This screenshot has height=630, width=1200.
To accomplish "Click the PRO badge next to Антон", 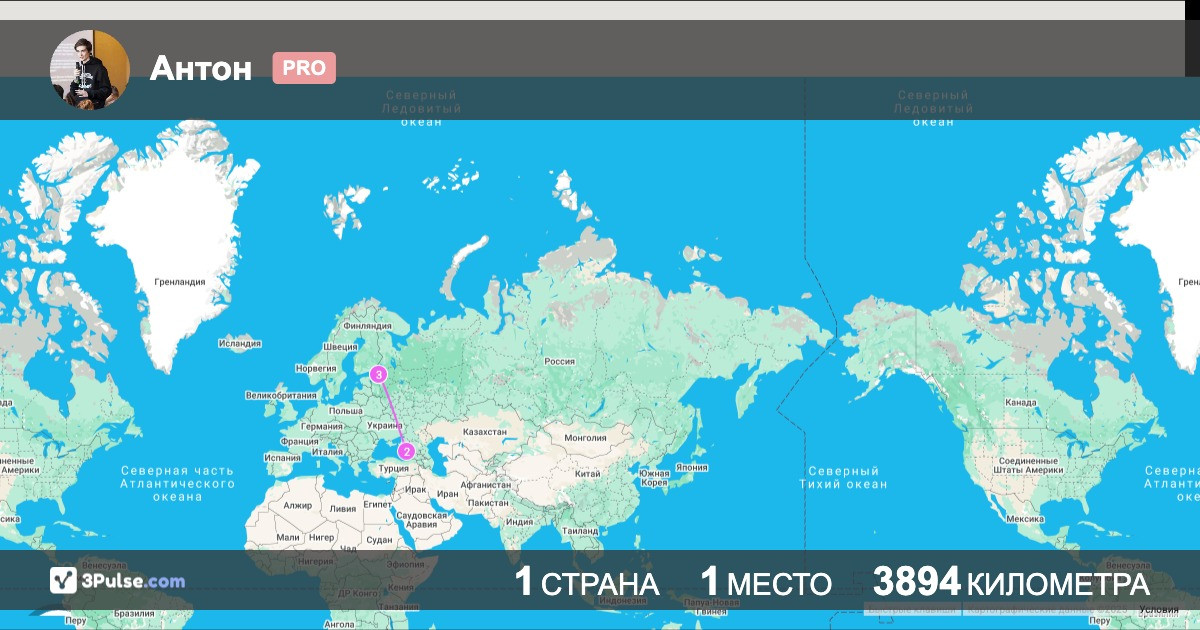I will (x=304, y=68).
